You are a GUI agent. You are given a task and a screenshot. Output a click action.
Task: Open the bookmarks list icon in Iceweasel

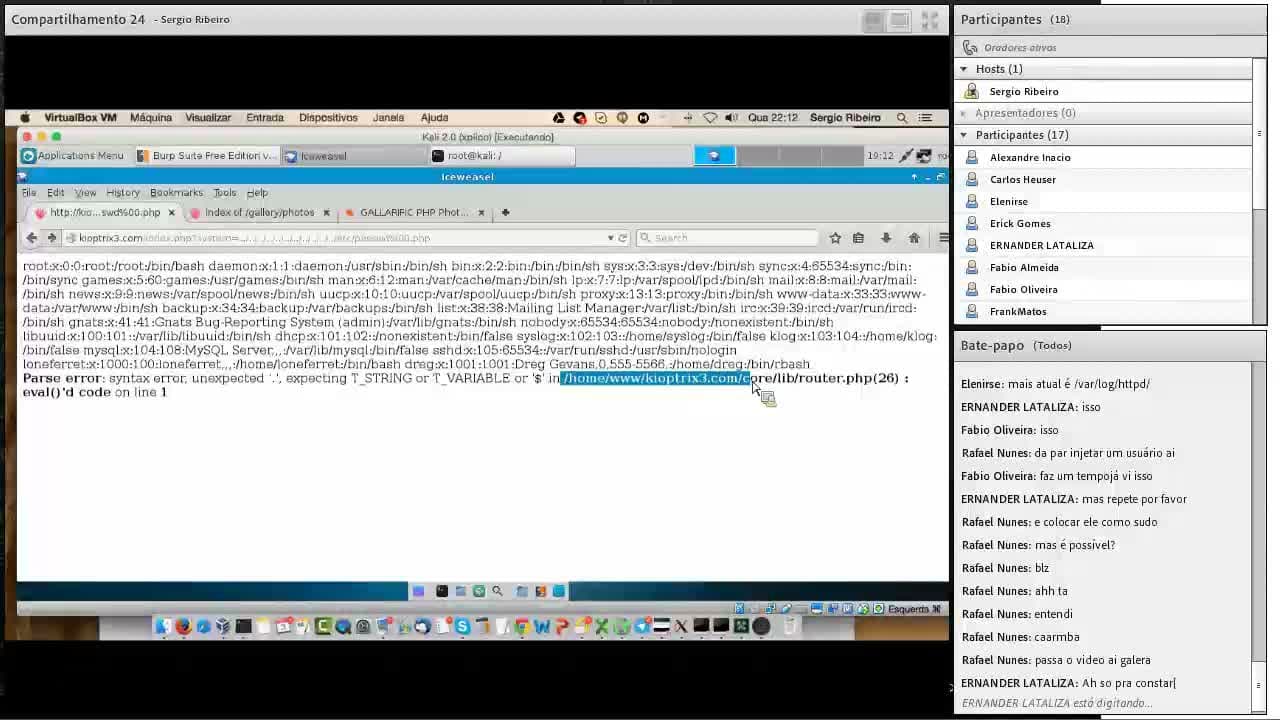(858, 238)
